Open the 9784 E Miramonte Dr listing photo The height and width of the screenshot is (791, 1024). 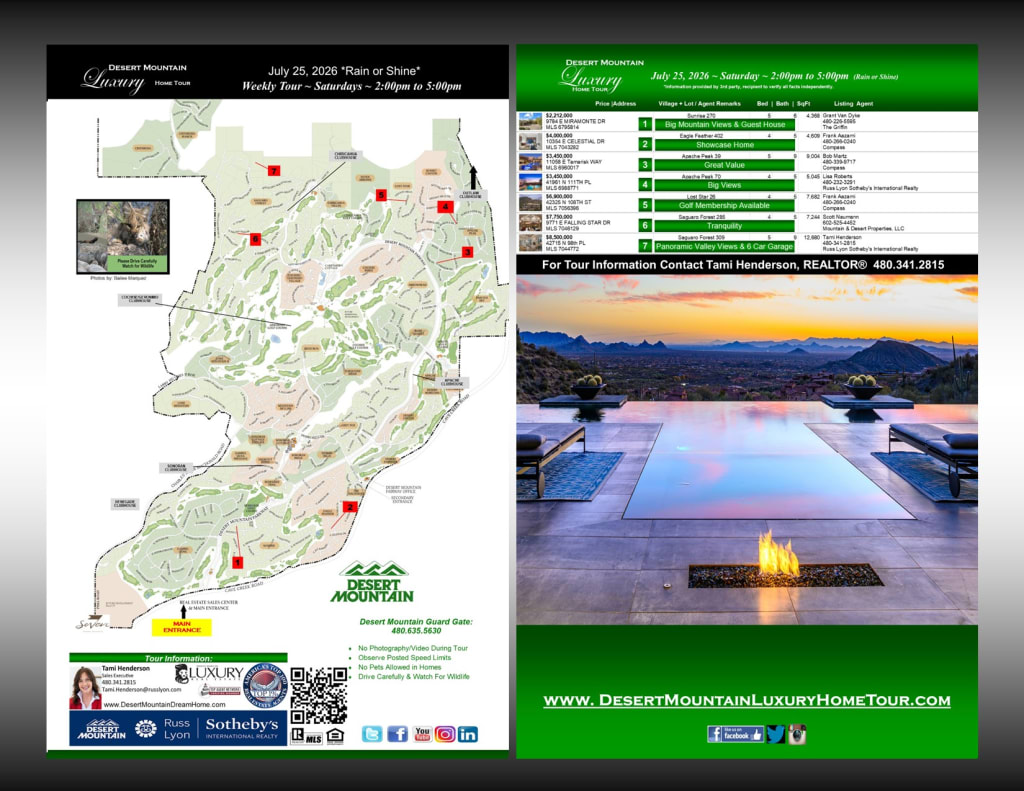tap(530, 121)
